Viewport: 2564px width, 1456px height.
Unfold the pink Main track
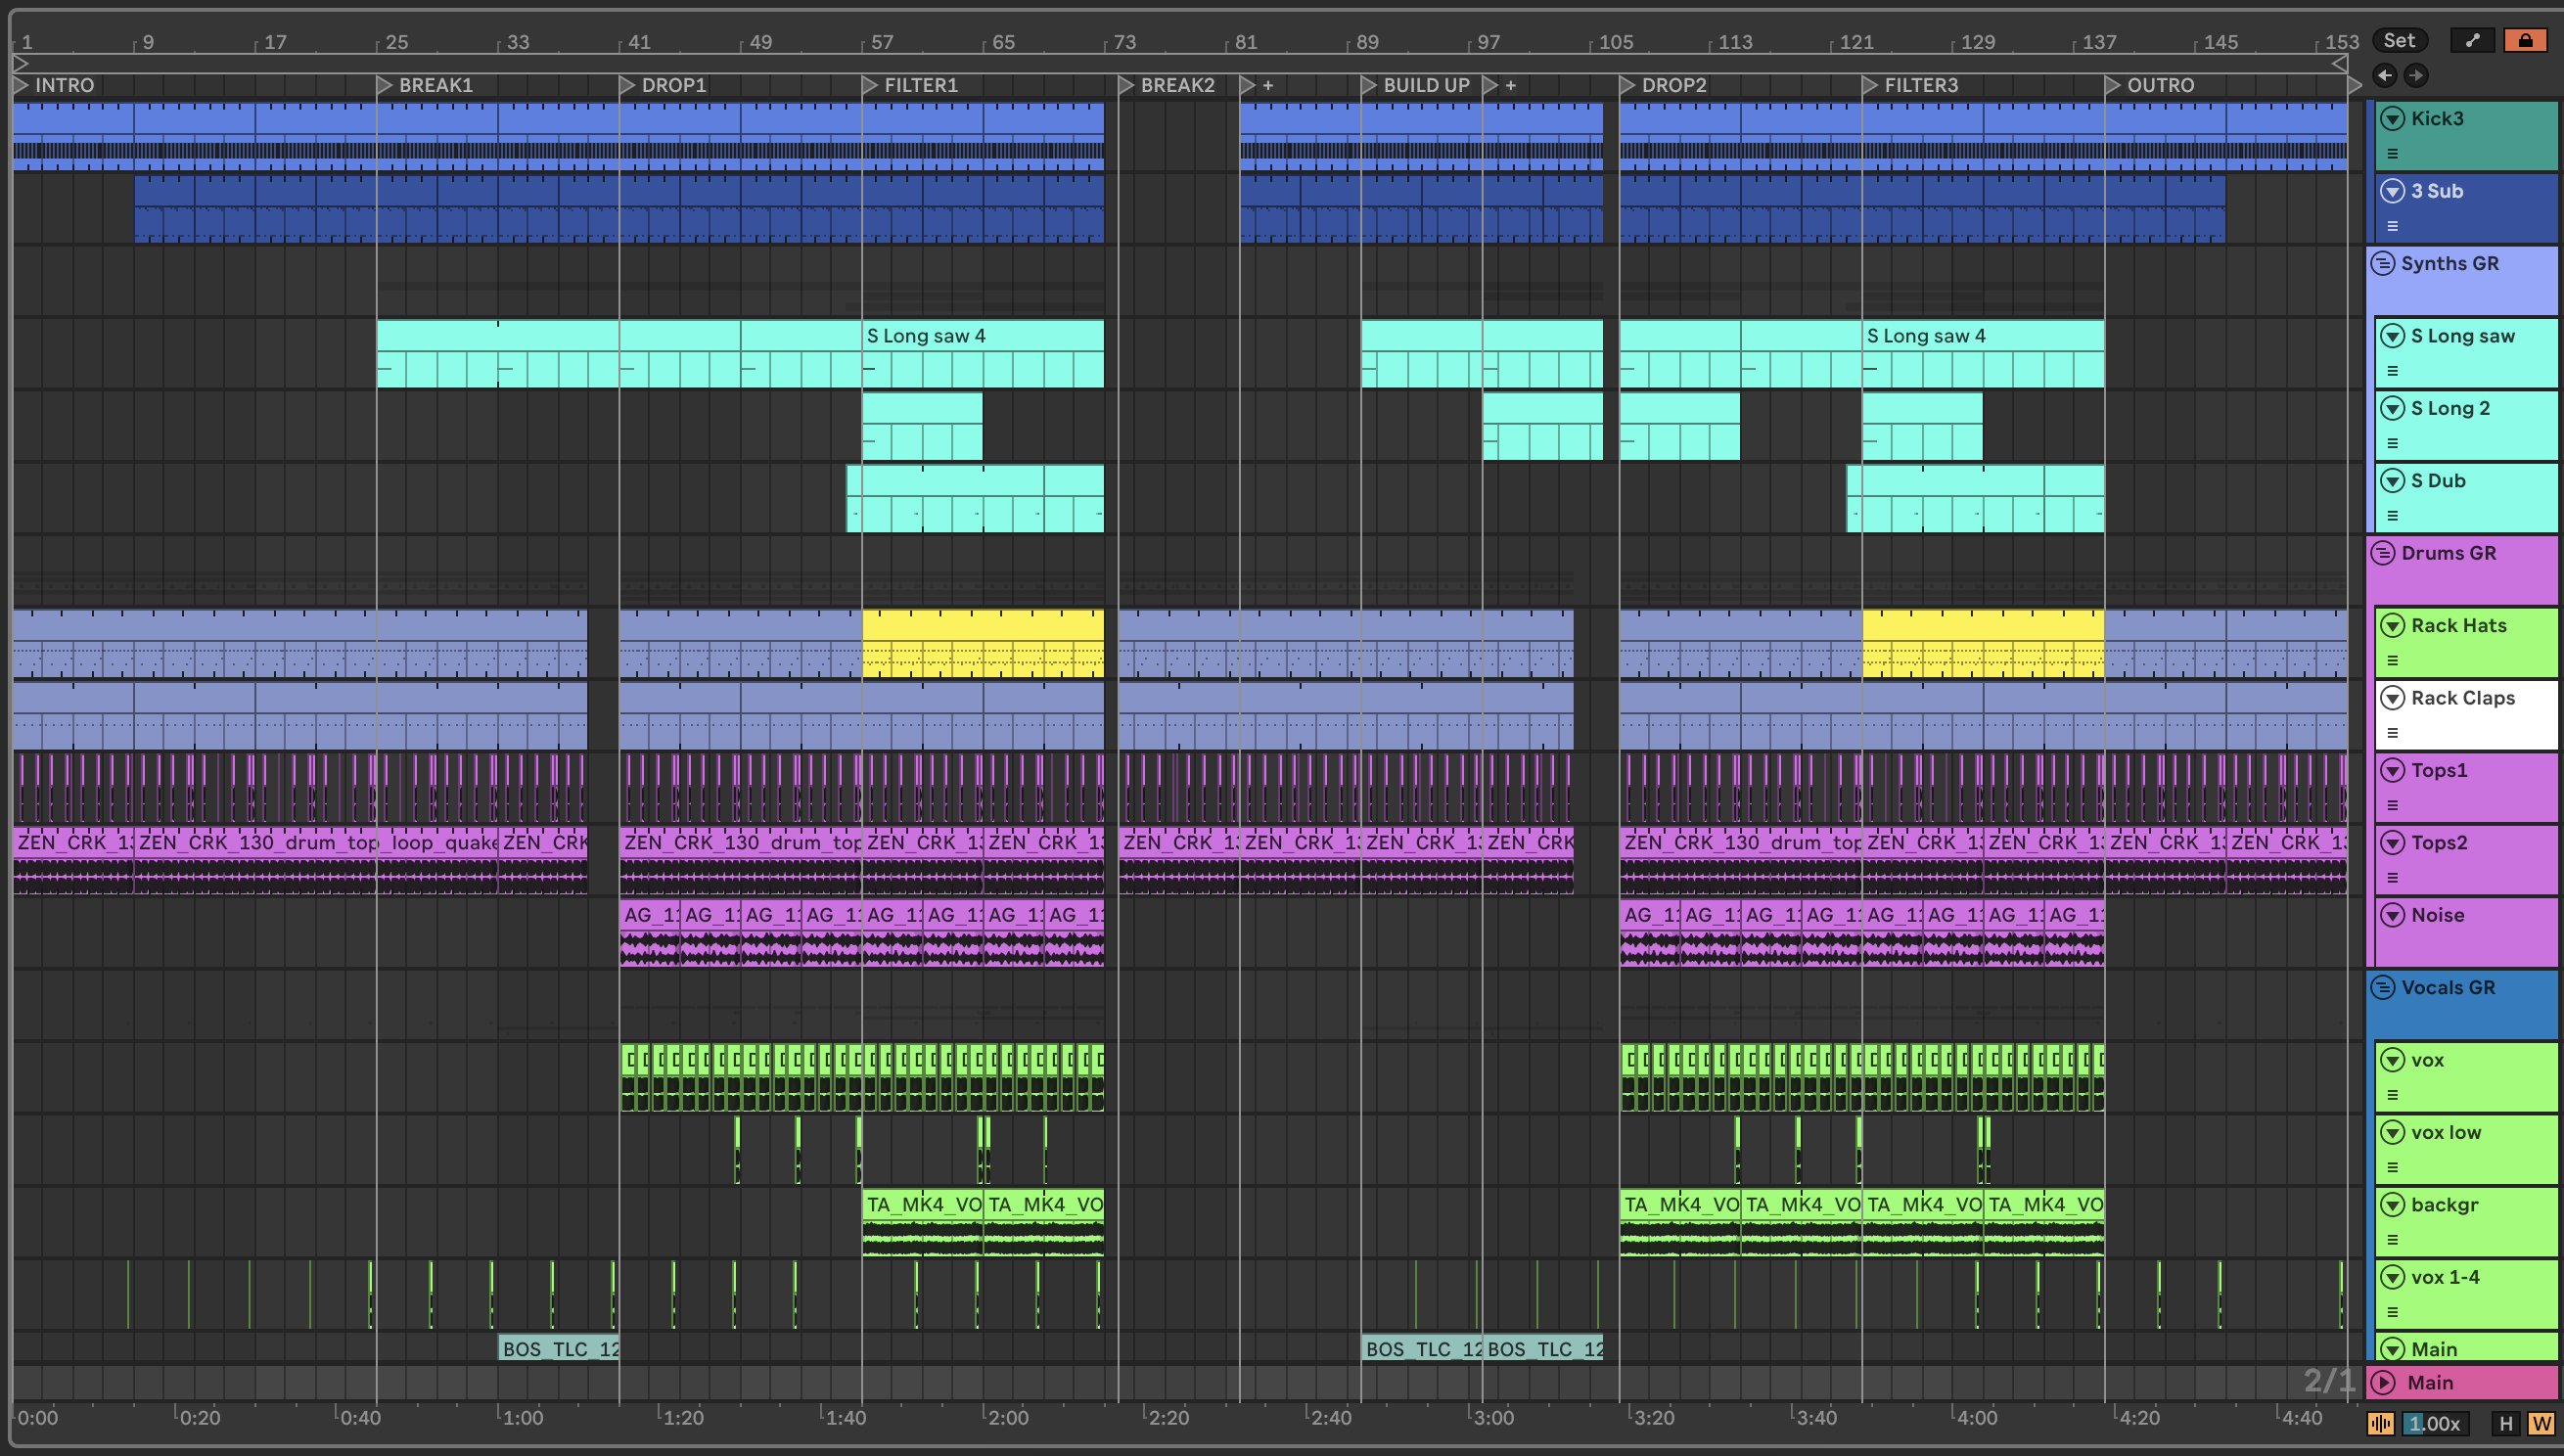2384,1382
